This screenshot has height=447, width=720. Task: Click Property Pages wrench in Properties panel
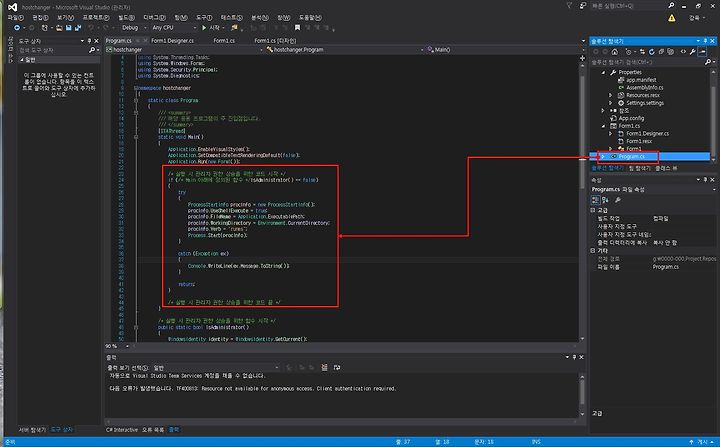pyautogui.click(x=618, y=200)
